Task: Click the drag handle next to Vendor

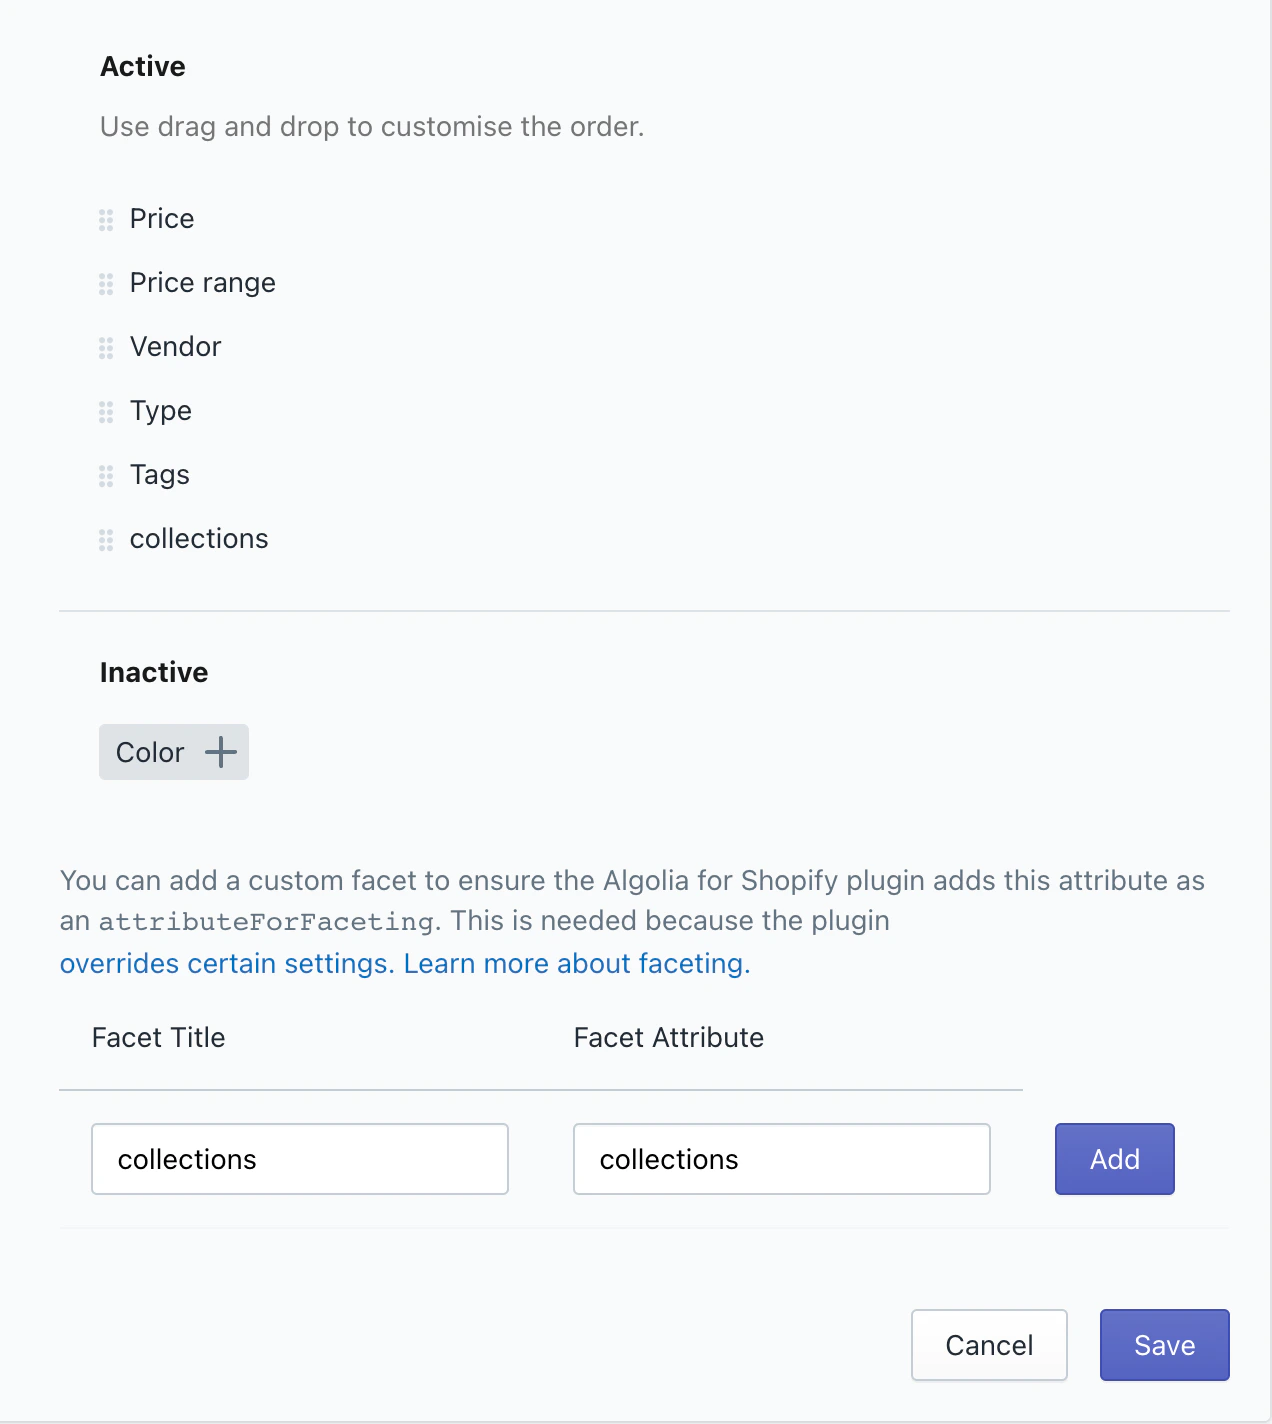Action: coord(106,348)
